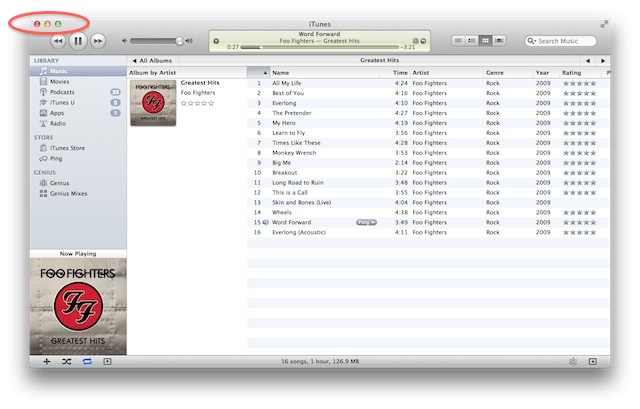
Task: Skip forward to next track
Action: (x=98, y=41)
